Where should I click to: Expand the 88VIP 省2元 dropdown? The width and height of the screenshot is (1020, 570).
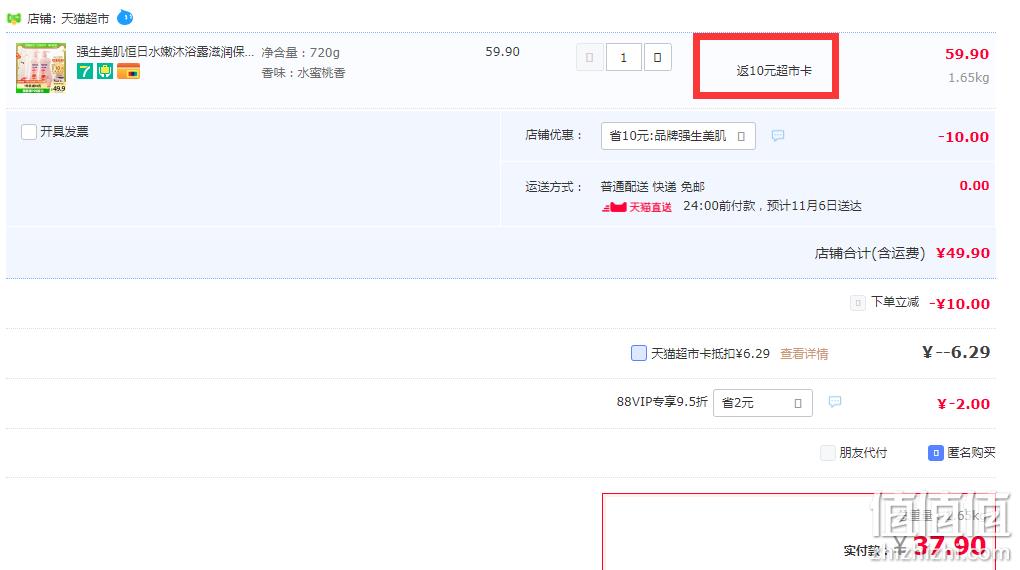pyautogui.click(x=762, y=403)
